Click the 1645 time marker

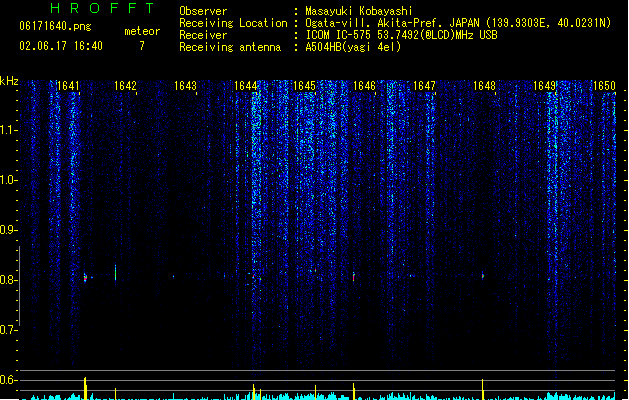(304, 86)
